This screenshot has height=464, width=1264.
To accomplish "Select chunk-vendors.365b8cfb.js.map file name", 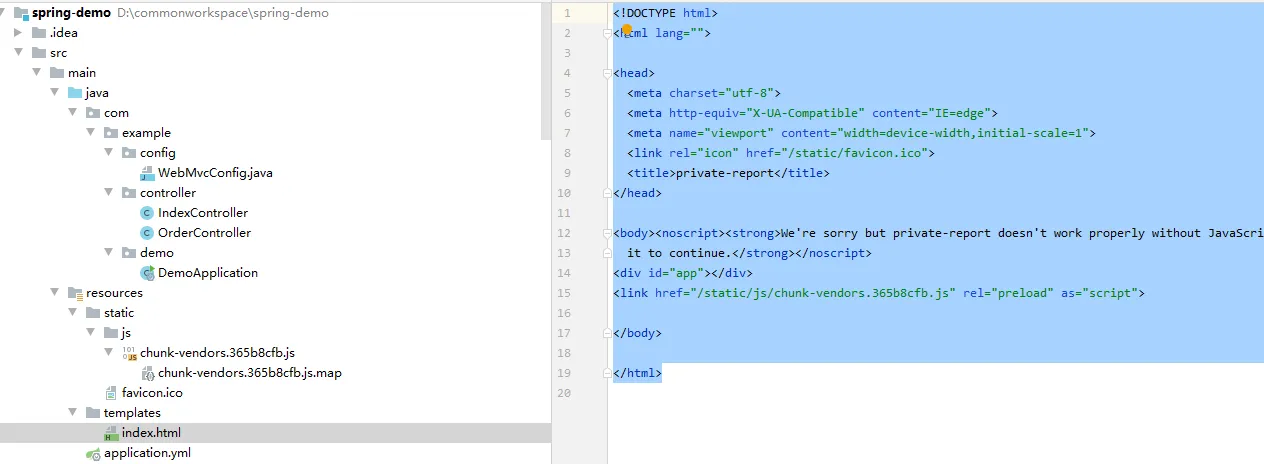I will (x=250, y=373).
